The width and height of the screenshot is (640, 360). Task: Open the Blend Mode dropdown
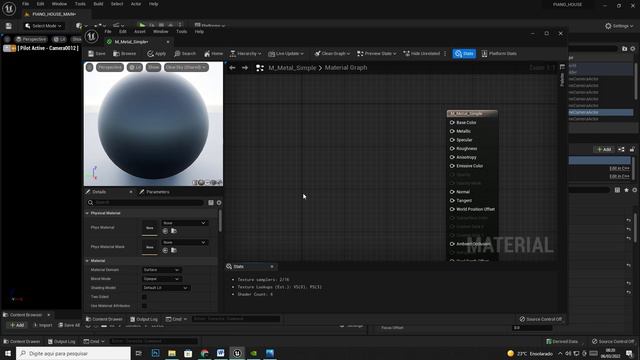coord(162,279)
